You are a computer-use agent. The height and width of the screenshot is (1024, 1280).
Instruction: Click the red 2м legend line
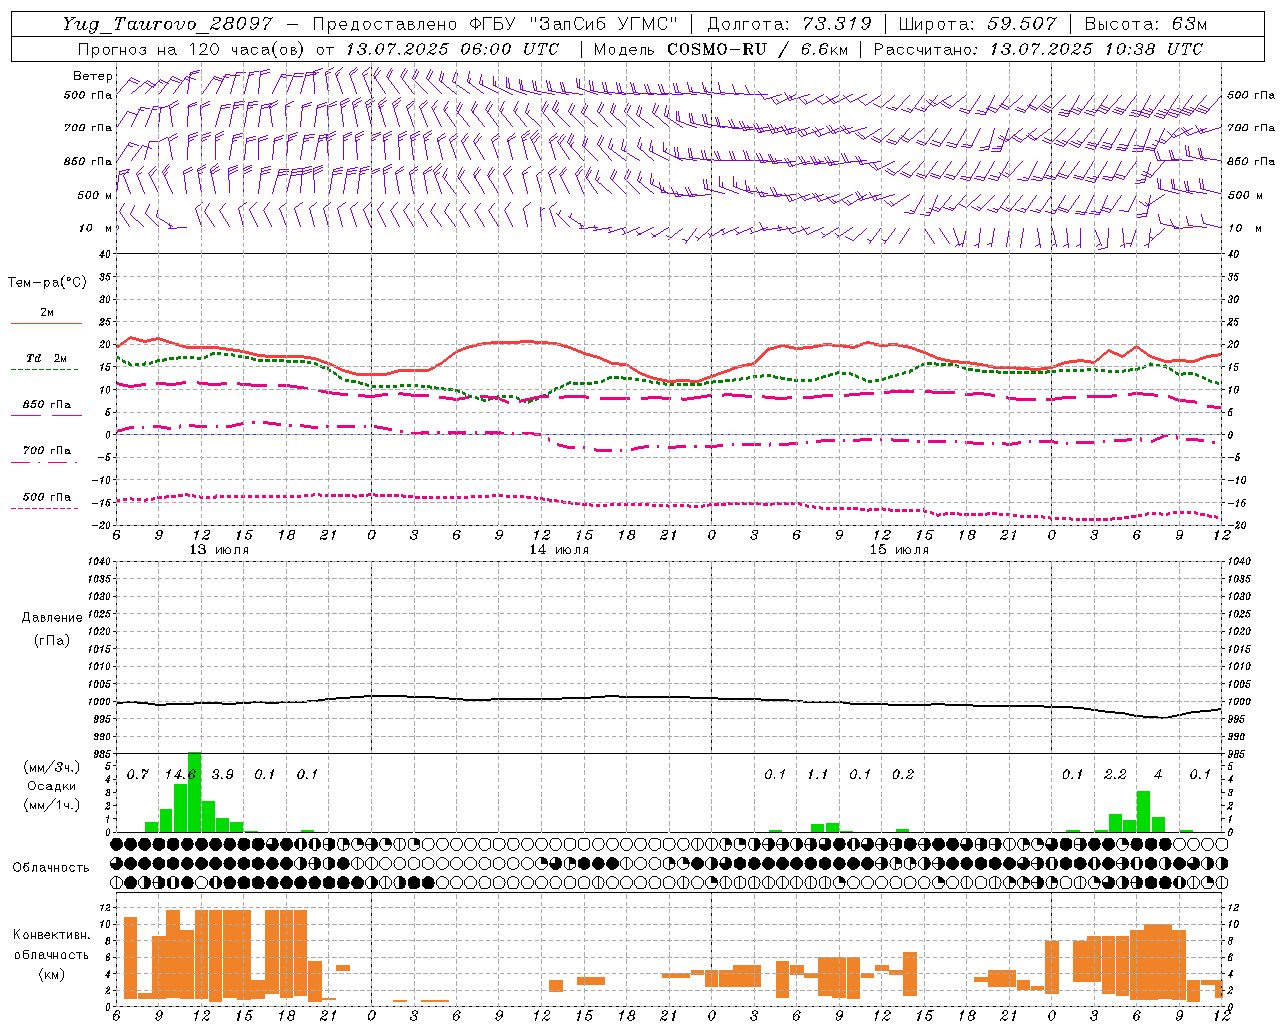46,323
